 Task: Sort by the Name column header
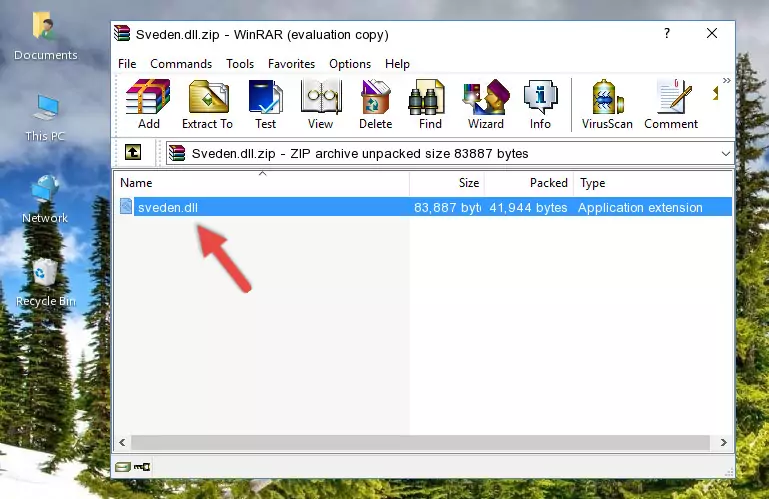click(262, 183)
